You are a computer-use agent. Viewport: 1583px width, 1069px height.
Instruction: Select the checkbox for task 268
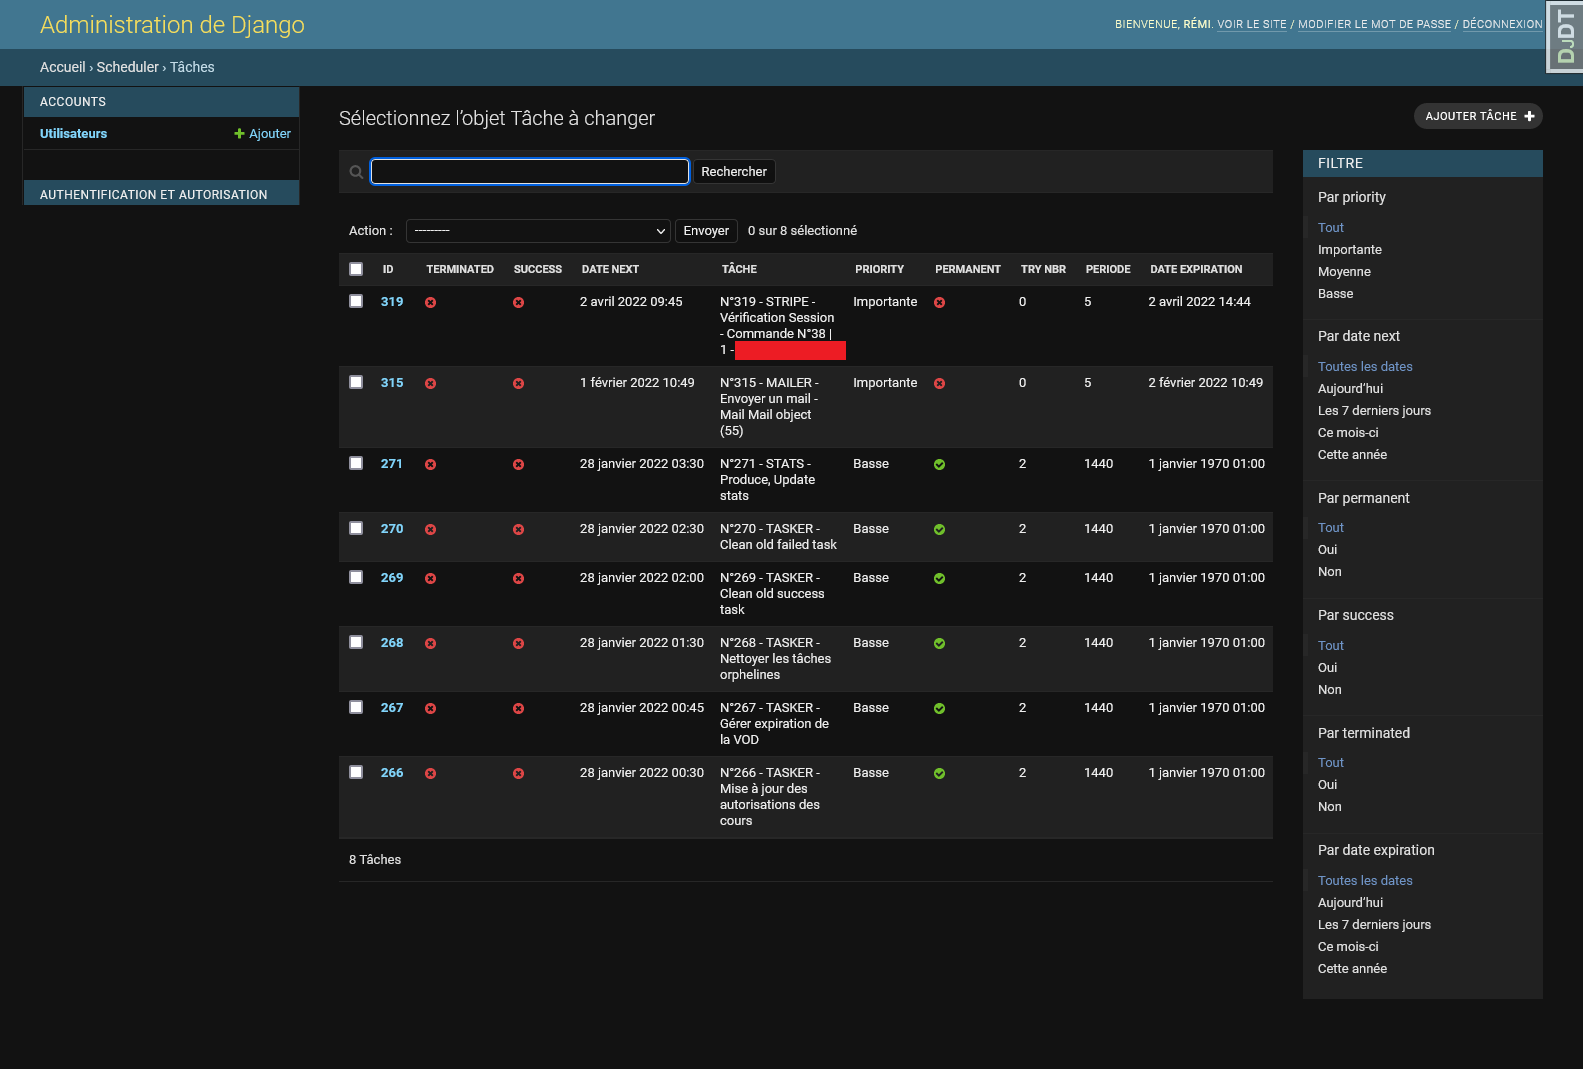pos(356,643)
